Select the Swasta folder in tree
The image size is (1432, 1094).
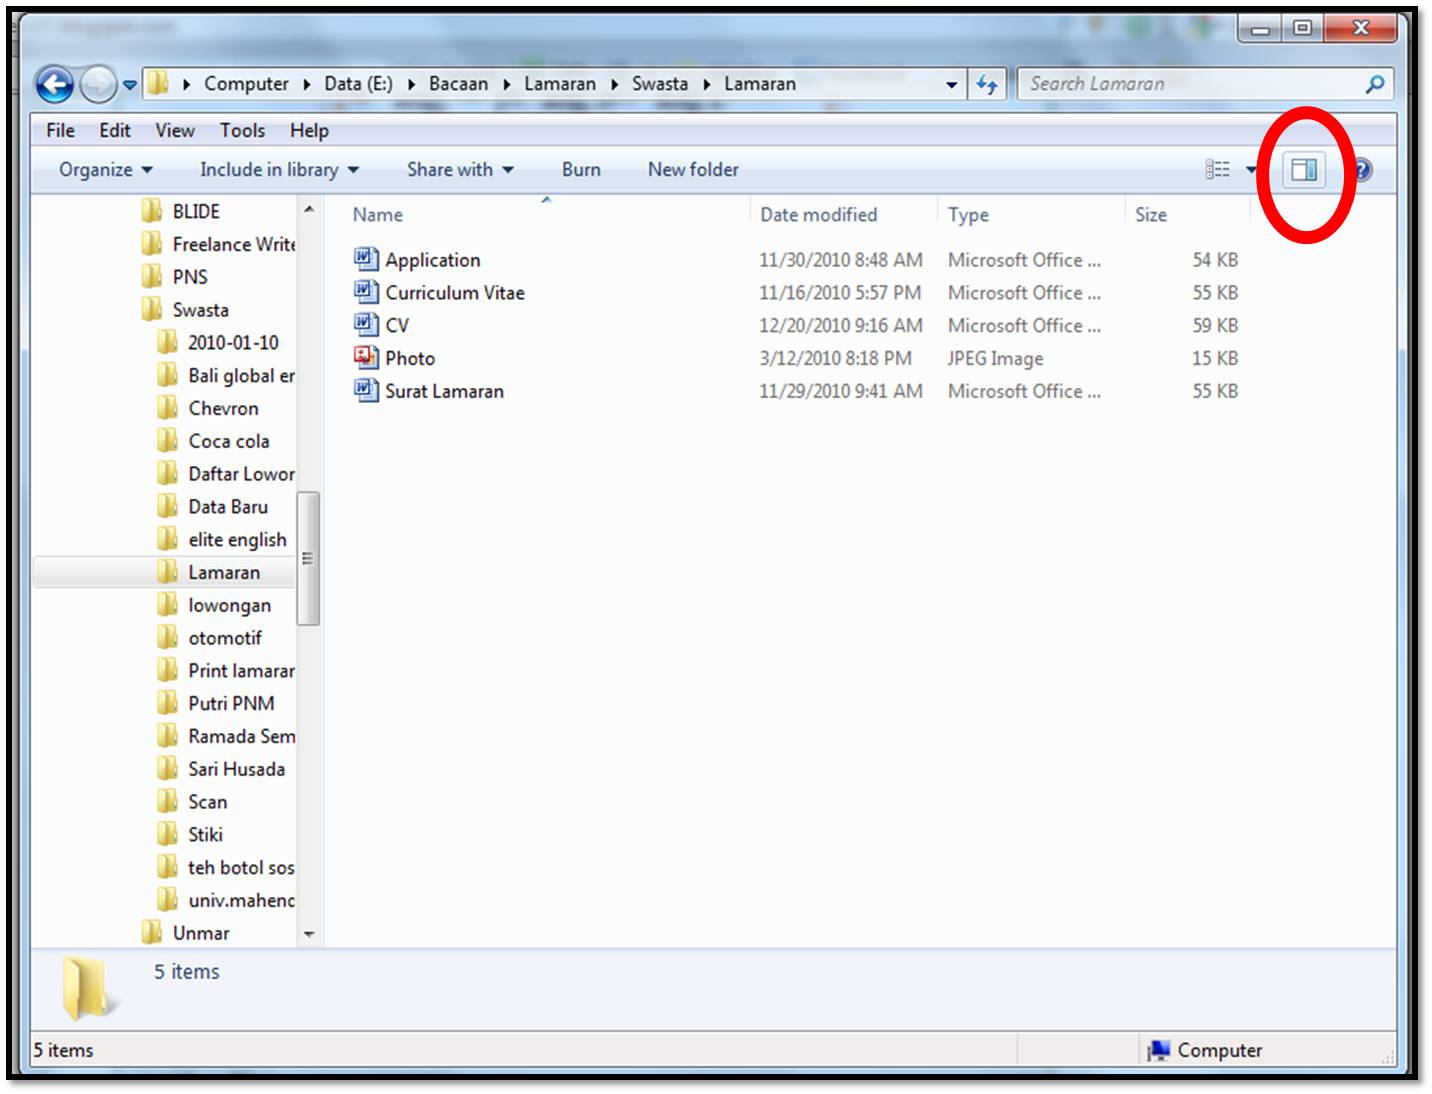click(201, 310)
